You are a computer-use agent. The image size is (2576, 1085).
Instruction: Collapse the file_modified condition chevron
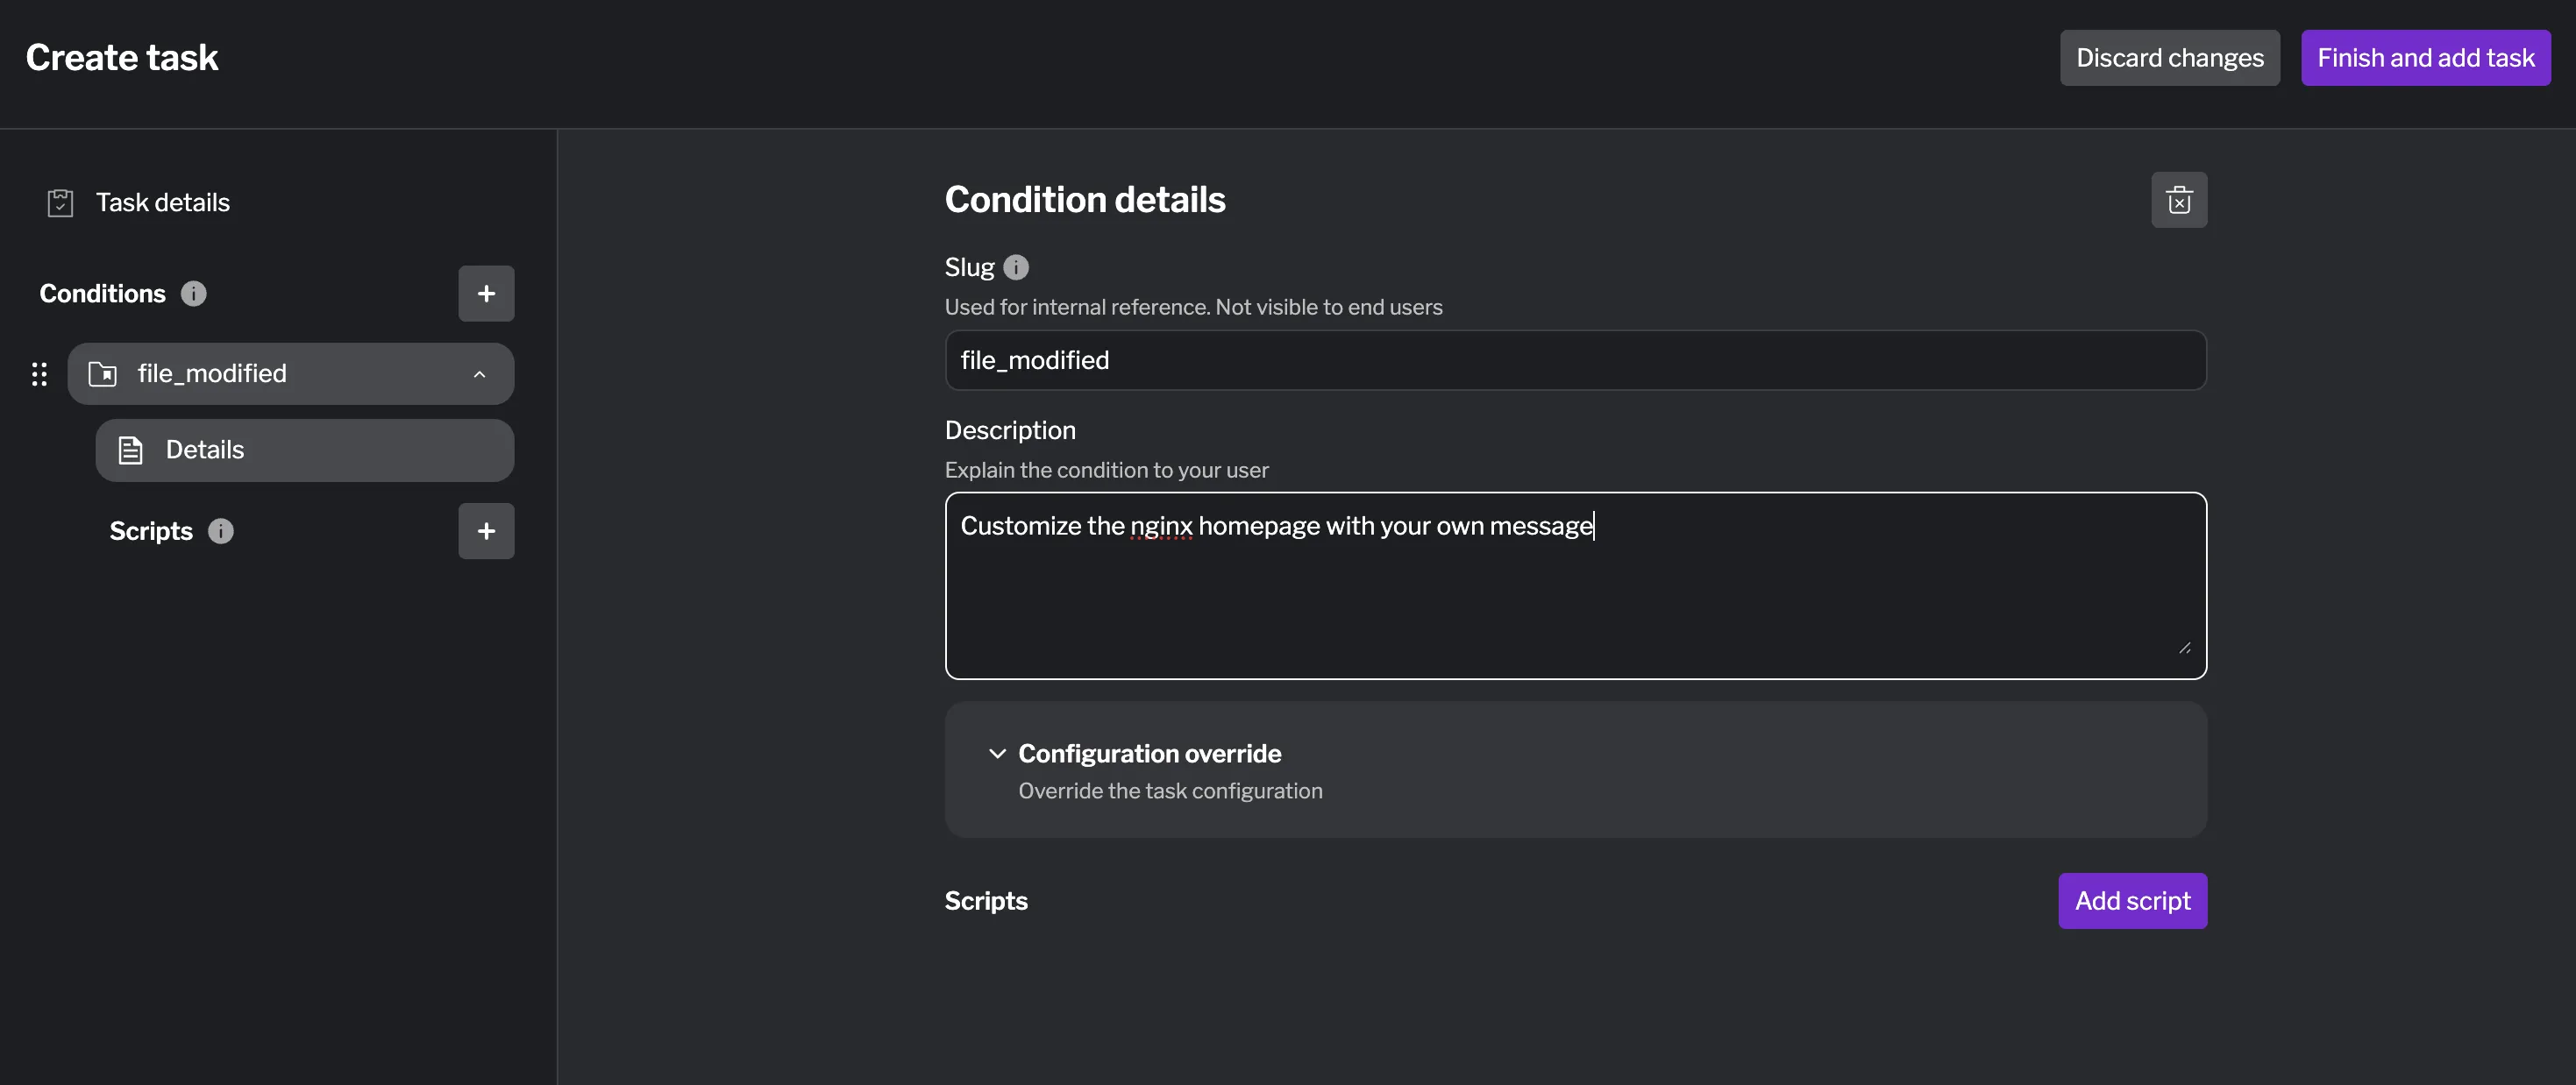[x=479, y=374]
